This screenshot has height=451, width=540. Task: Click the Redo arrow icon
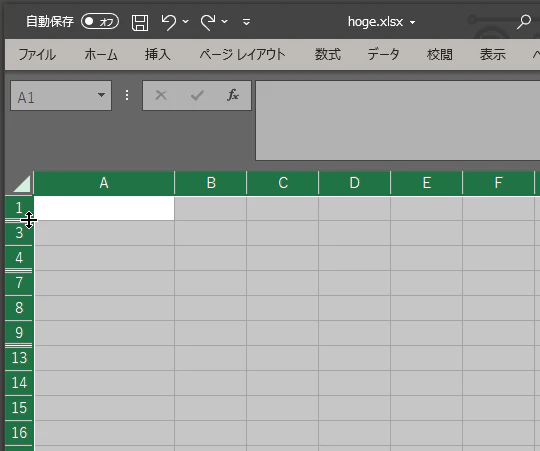208,22
